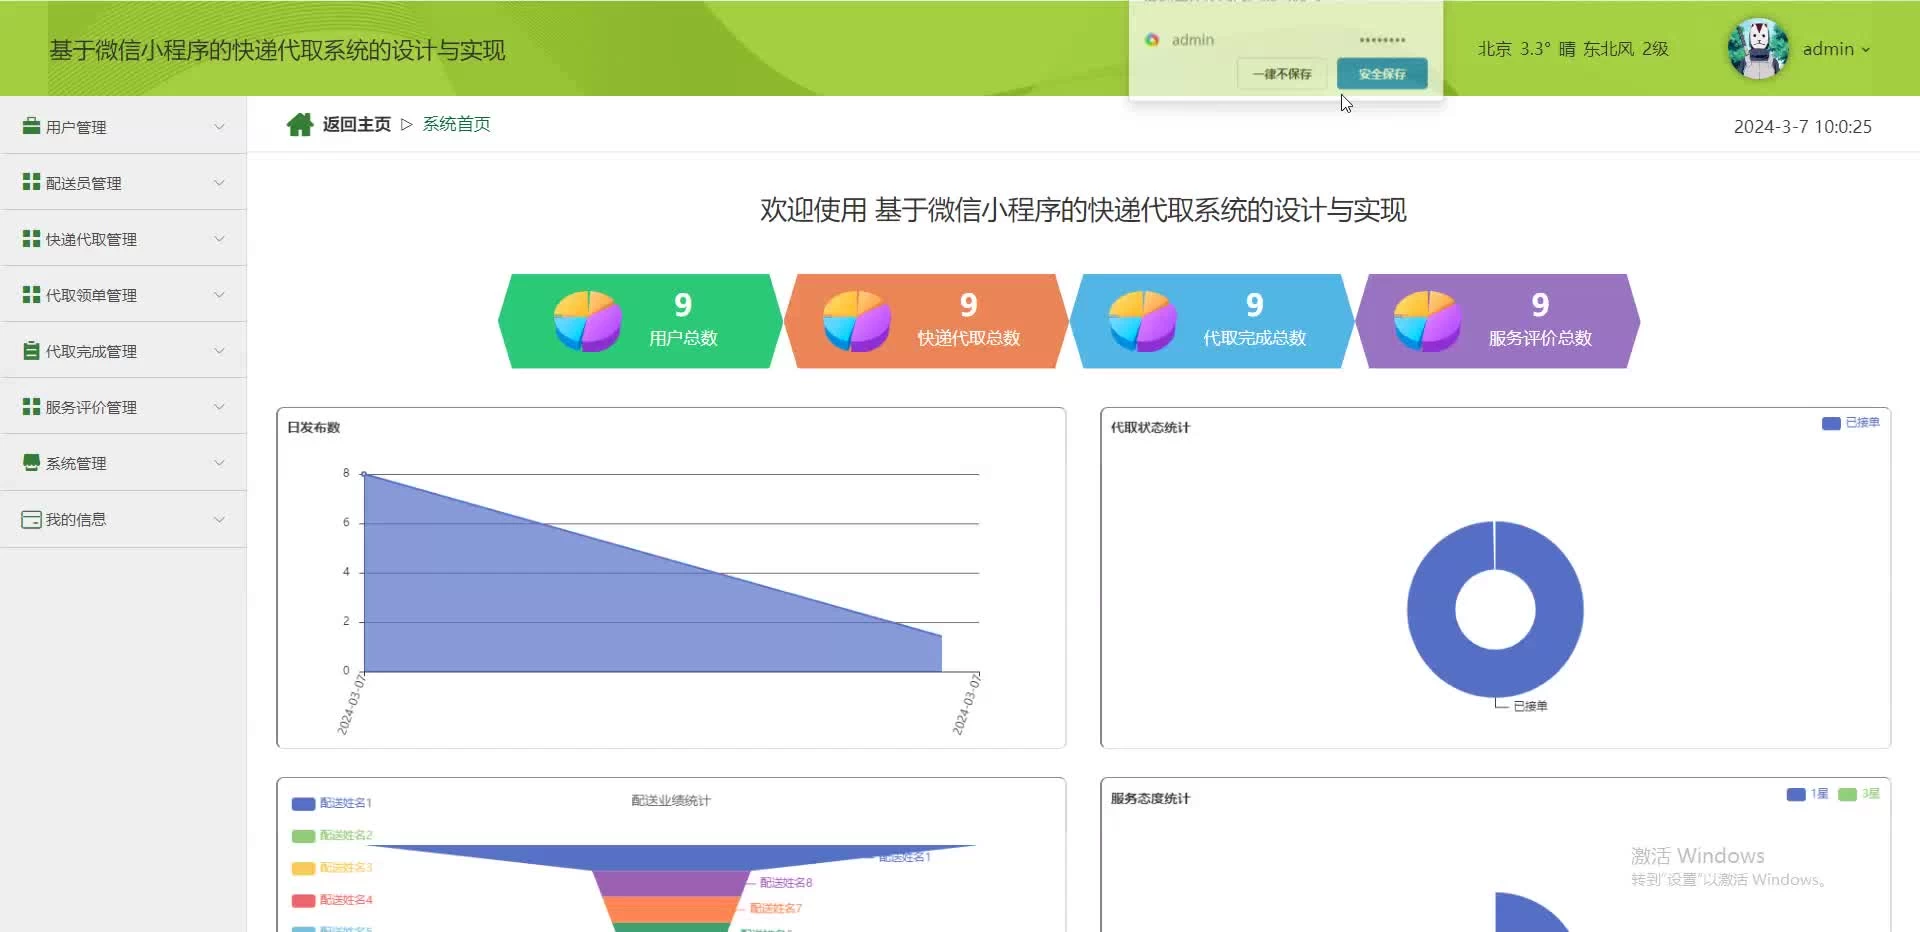Click the pie icon on 用户总数 card

click(x=588, y=321)
